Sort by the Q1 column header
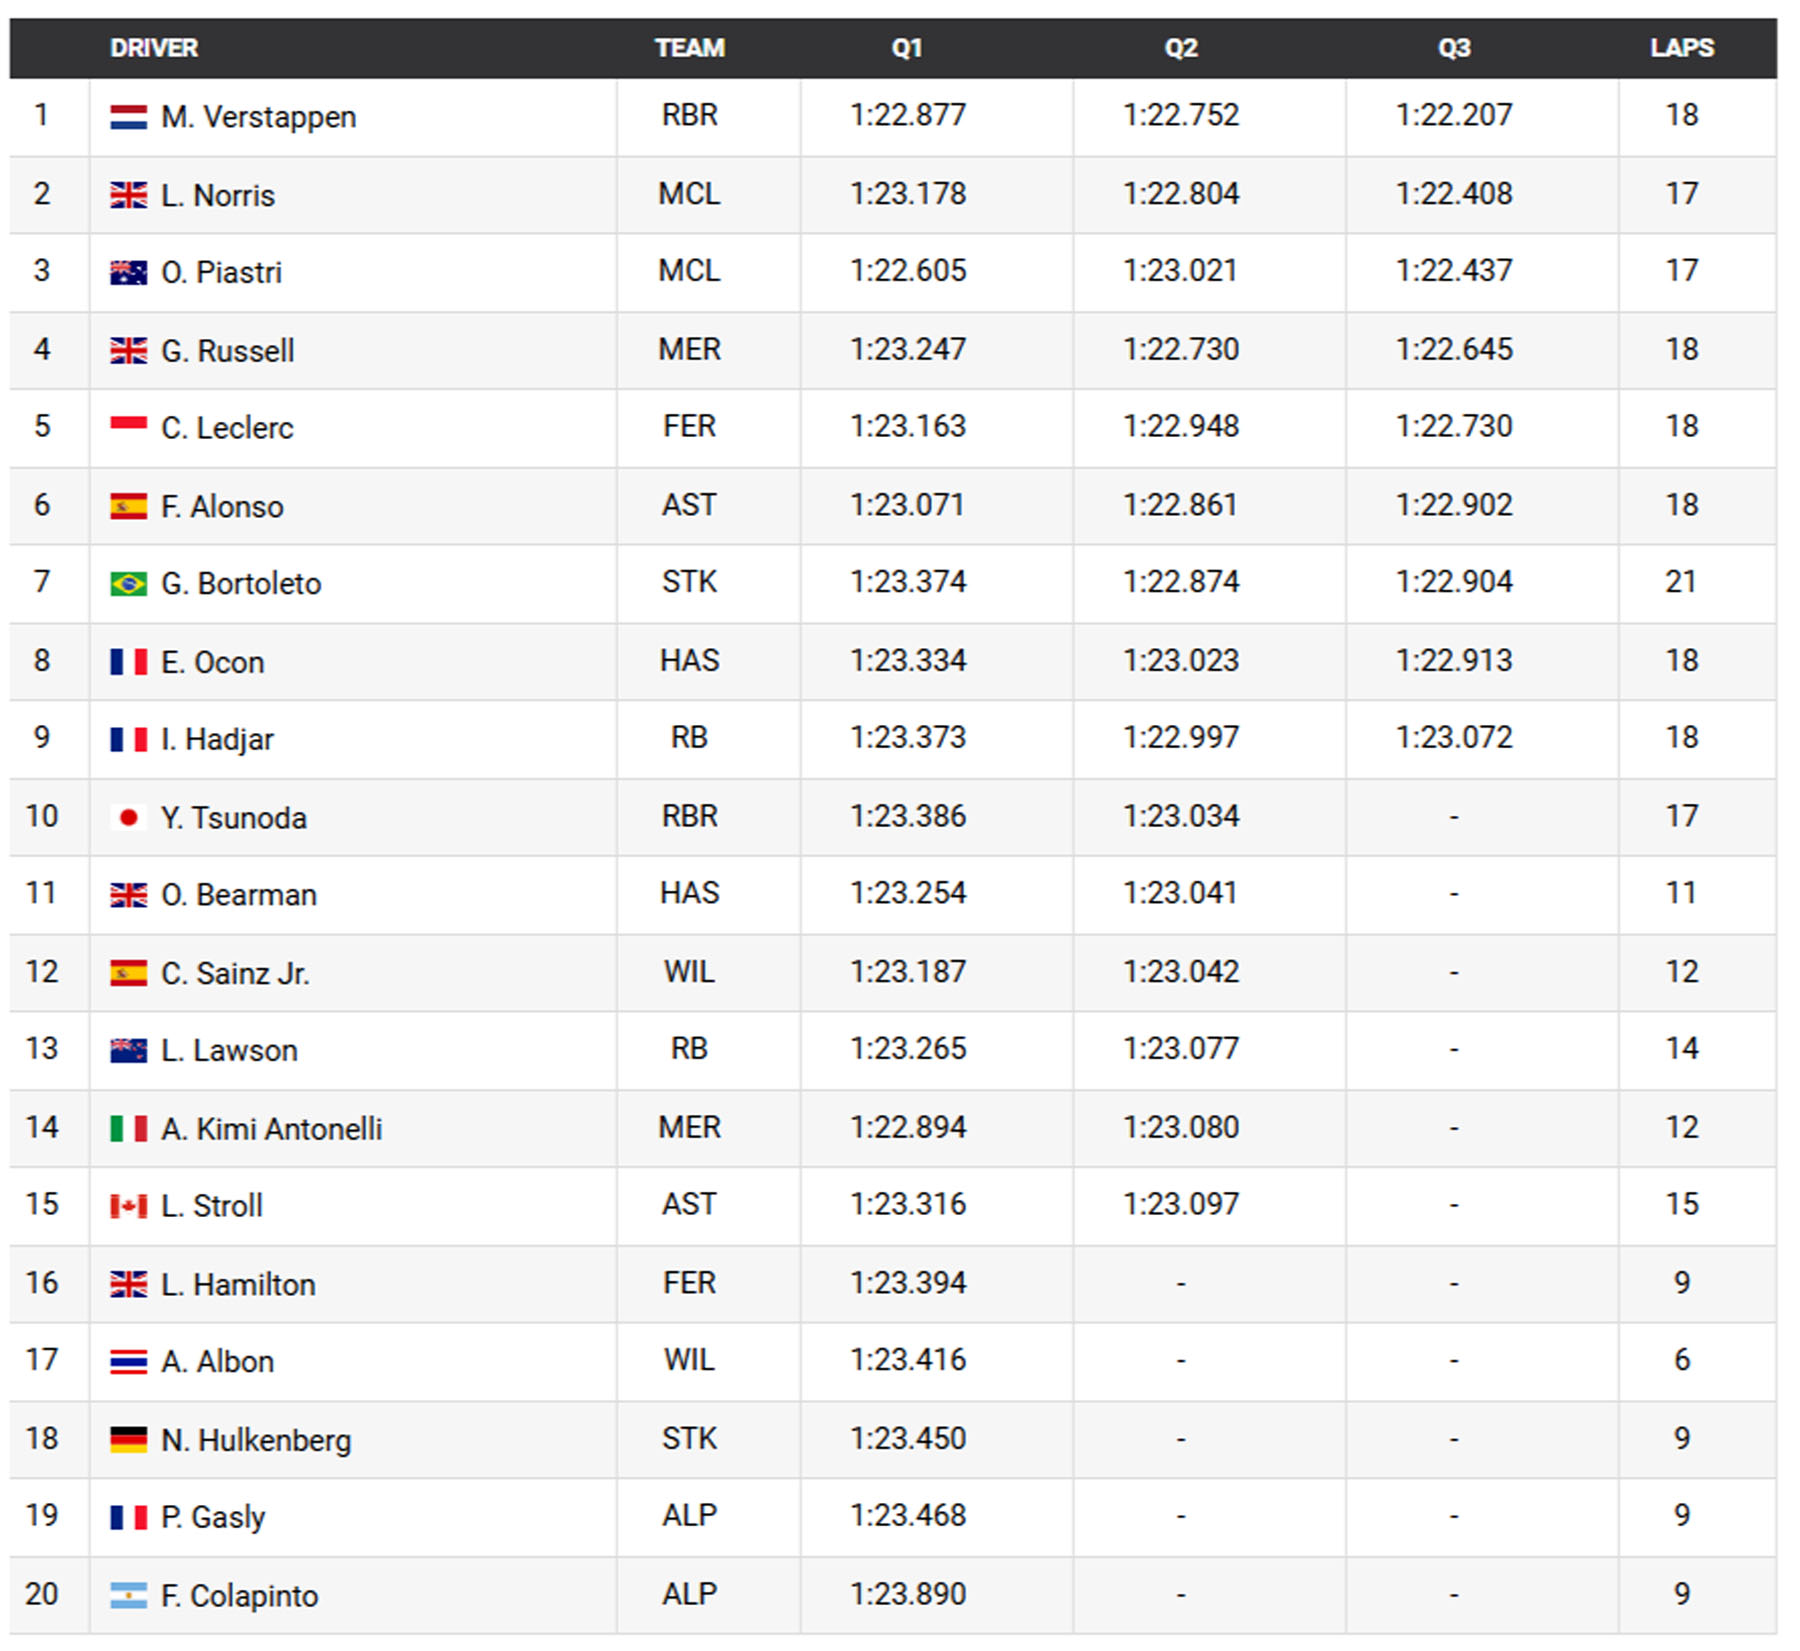Image resolution: width=1800 pixels, height=1651 pixels. tap(907, 48)
